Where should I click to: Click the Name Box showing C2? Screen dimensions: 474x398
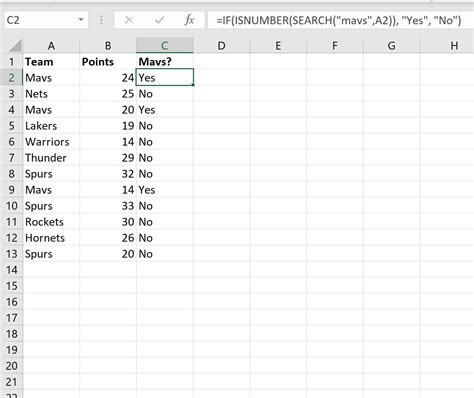pyautogui.click(x=41, y=20)
